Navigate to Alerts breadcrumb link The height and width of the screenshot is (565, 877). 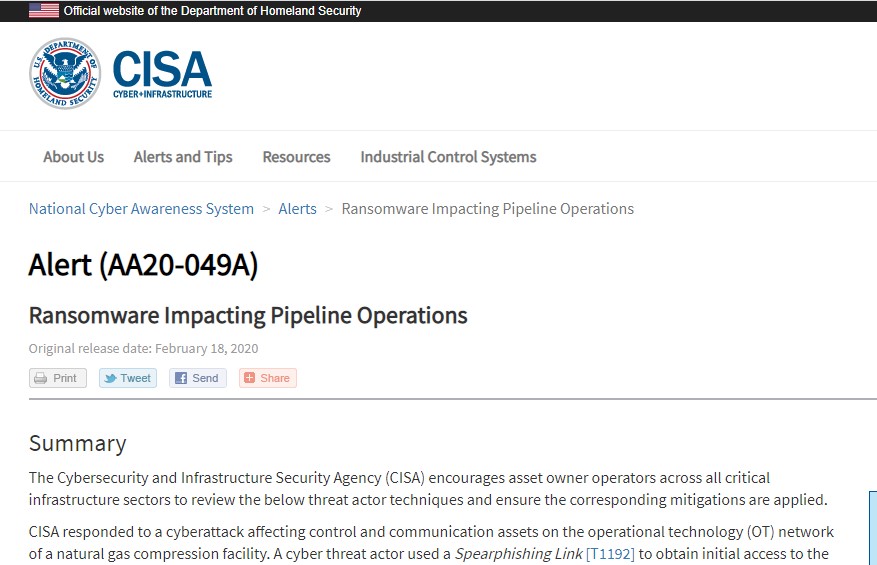[297, 209]
